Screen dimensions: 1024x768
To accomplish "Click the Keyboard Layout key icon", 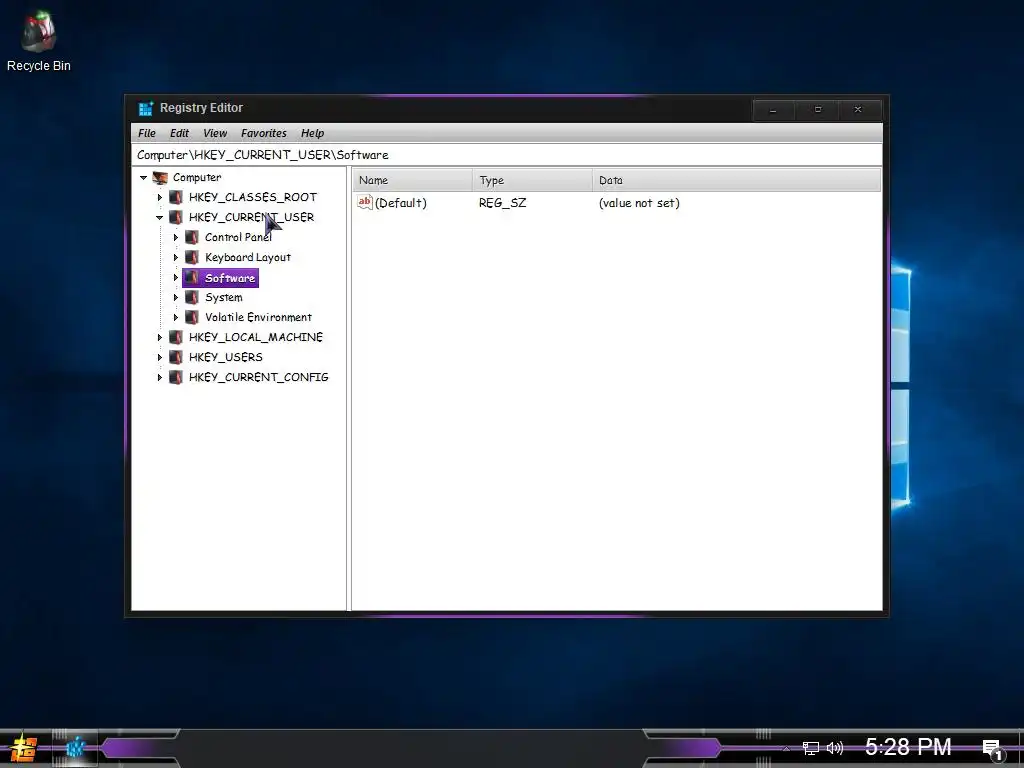I will pyautogui.click(x=192, y=257).
